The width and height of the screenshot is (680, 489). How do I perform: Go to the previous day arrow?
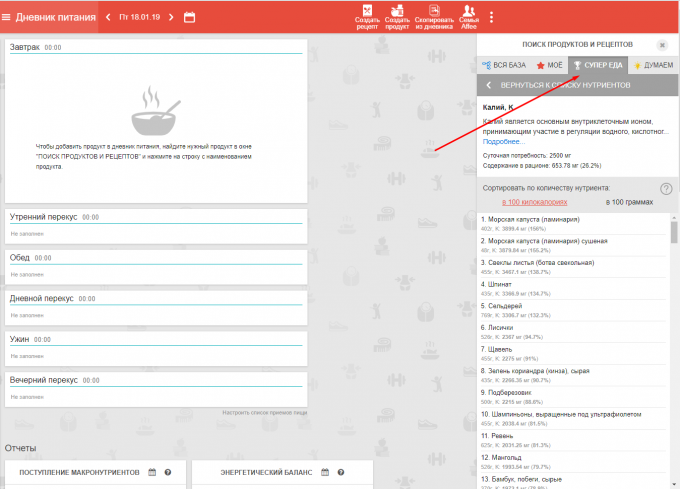(x=108, y=18)
